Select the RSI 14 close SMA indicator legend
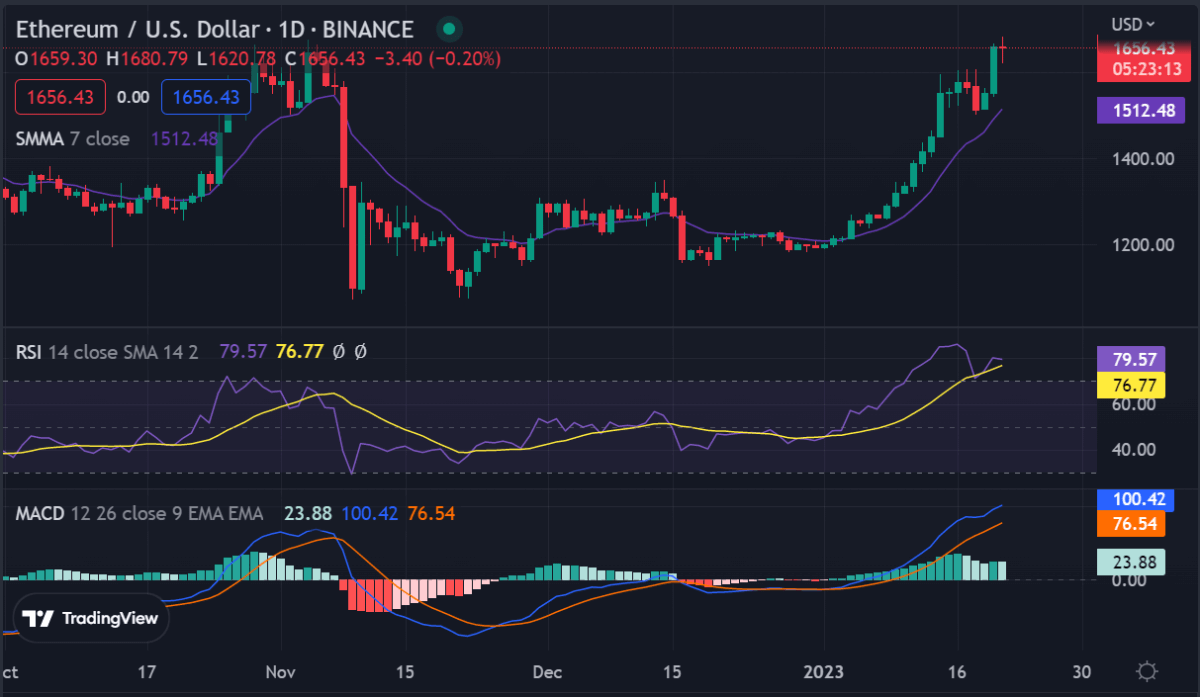Screen dimensions: 1200x697 107,352
